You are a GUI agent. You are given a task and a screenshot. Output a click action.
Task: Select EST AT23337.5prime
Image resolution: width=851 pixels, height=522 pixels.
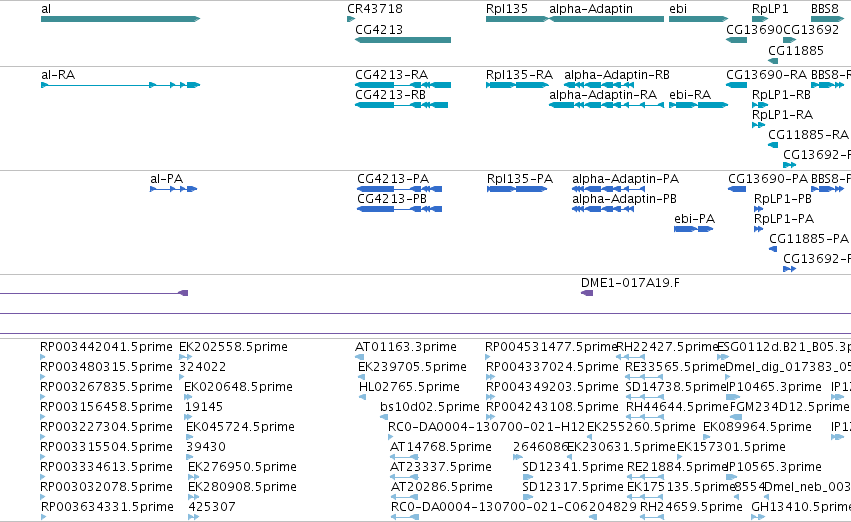coord(441,467)
